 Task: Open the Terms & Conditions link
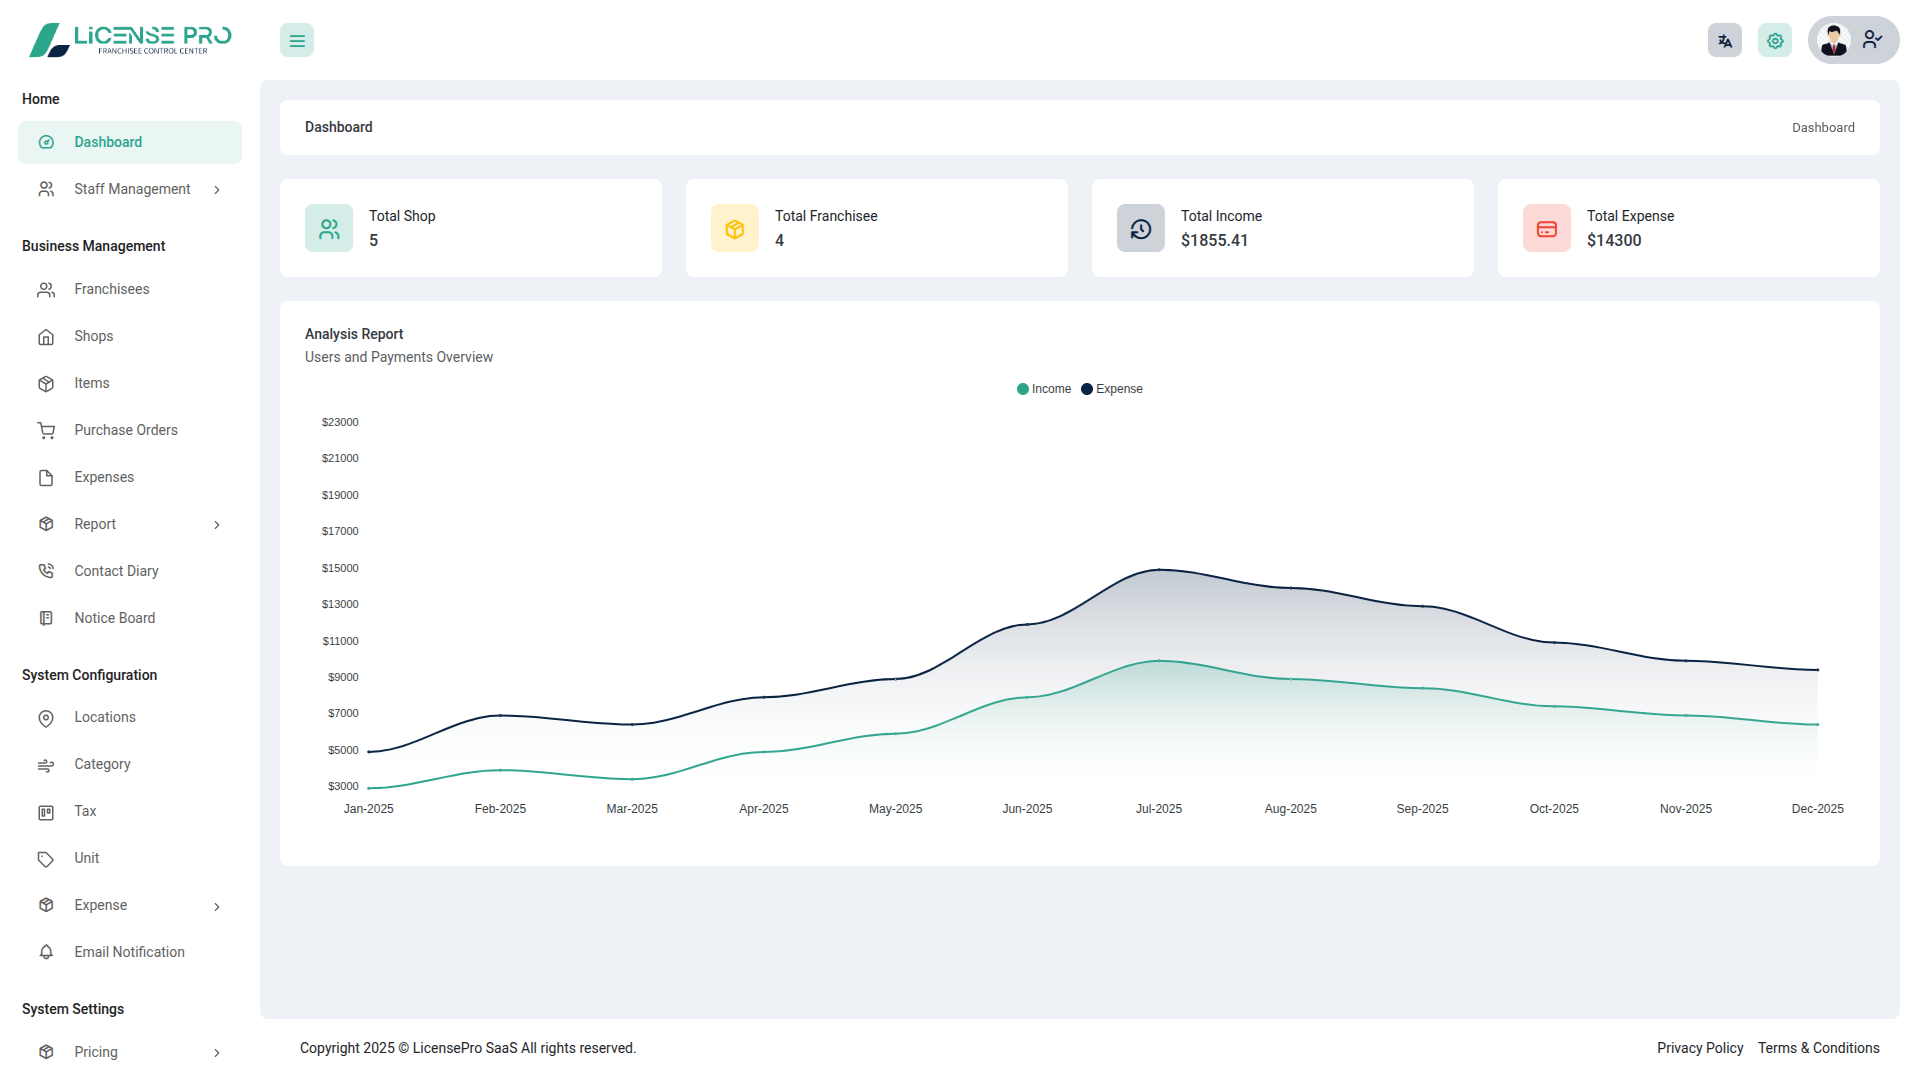click(x=1818, y=1048)
